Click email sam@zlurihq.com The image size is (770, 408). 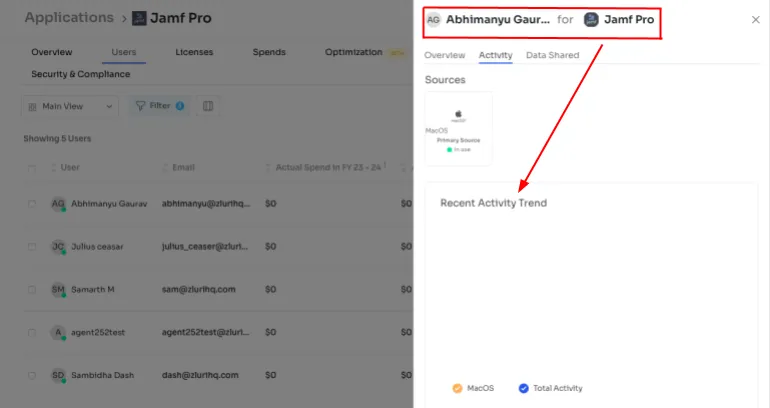pyautogui.click(x=198, y=290)
